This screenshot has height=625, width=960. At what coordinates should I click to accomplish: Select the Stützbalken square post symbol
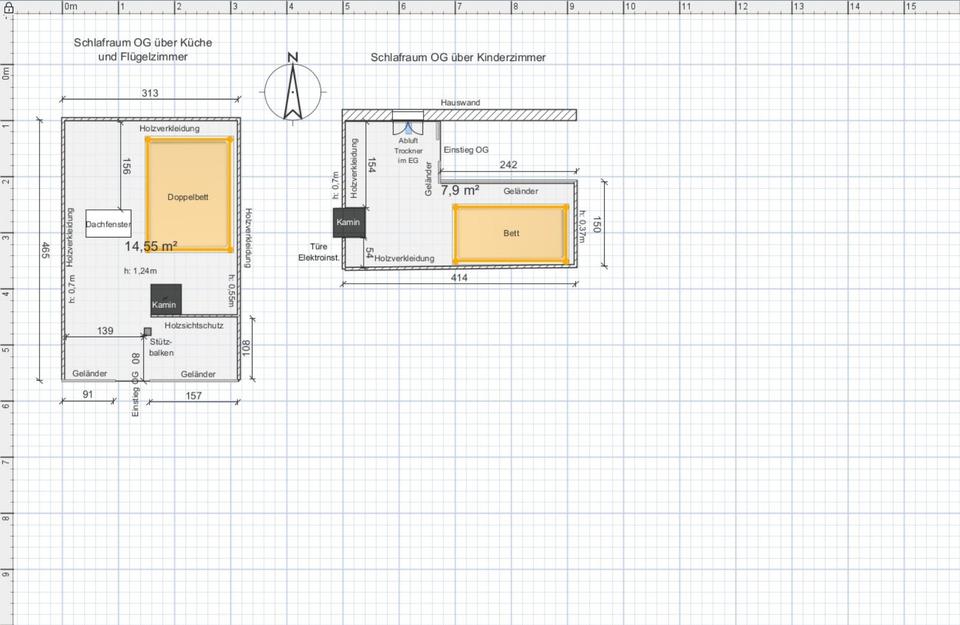(148, 331)
